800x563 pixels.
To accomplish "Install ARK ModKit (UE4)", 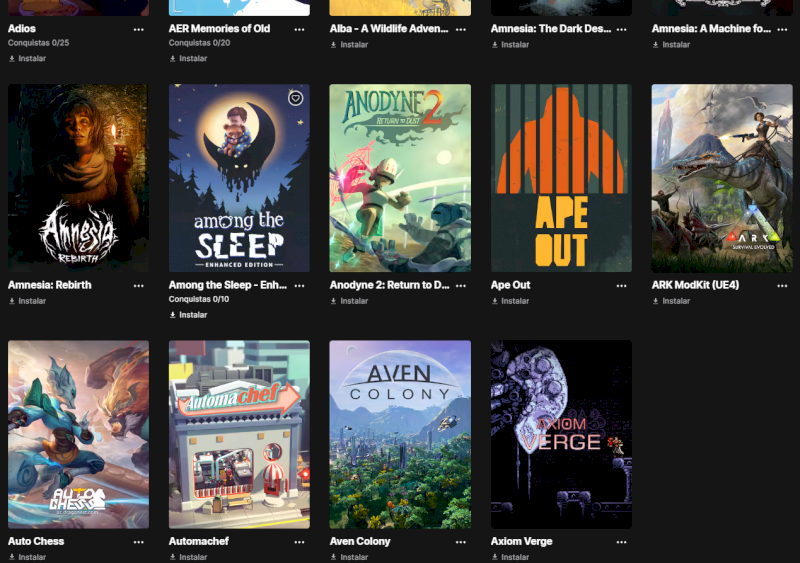I will pyautogui.click(x=671, y=301).
